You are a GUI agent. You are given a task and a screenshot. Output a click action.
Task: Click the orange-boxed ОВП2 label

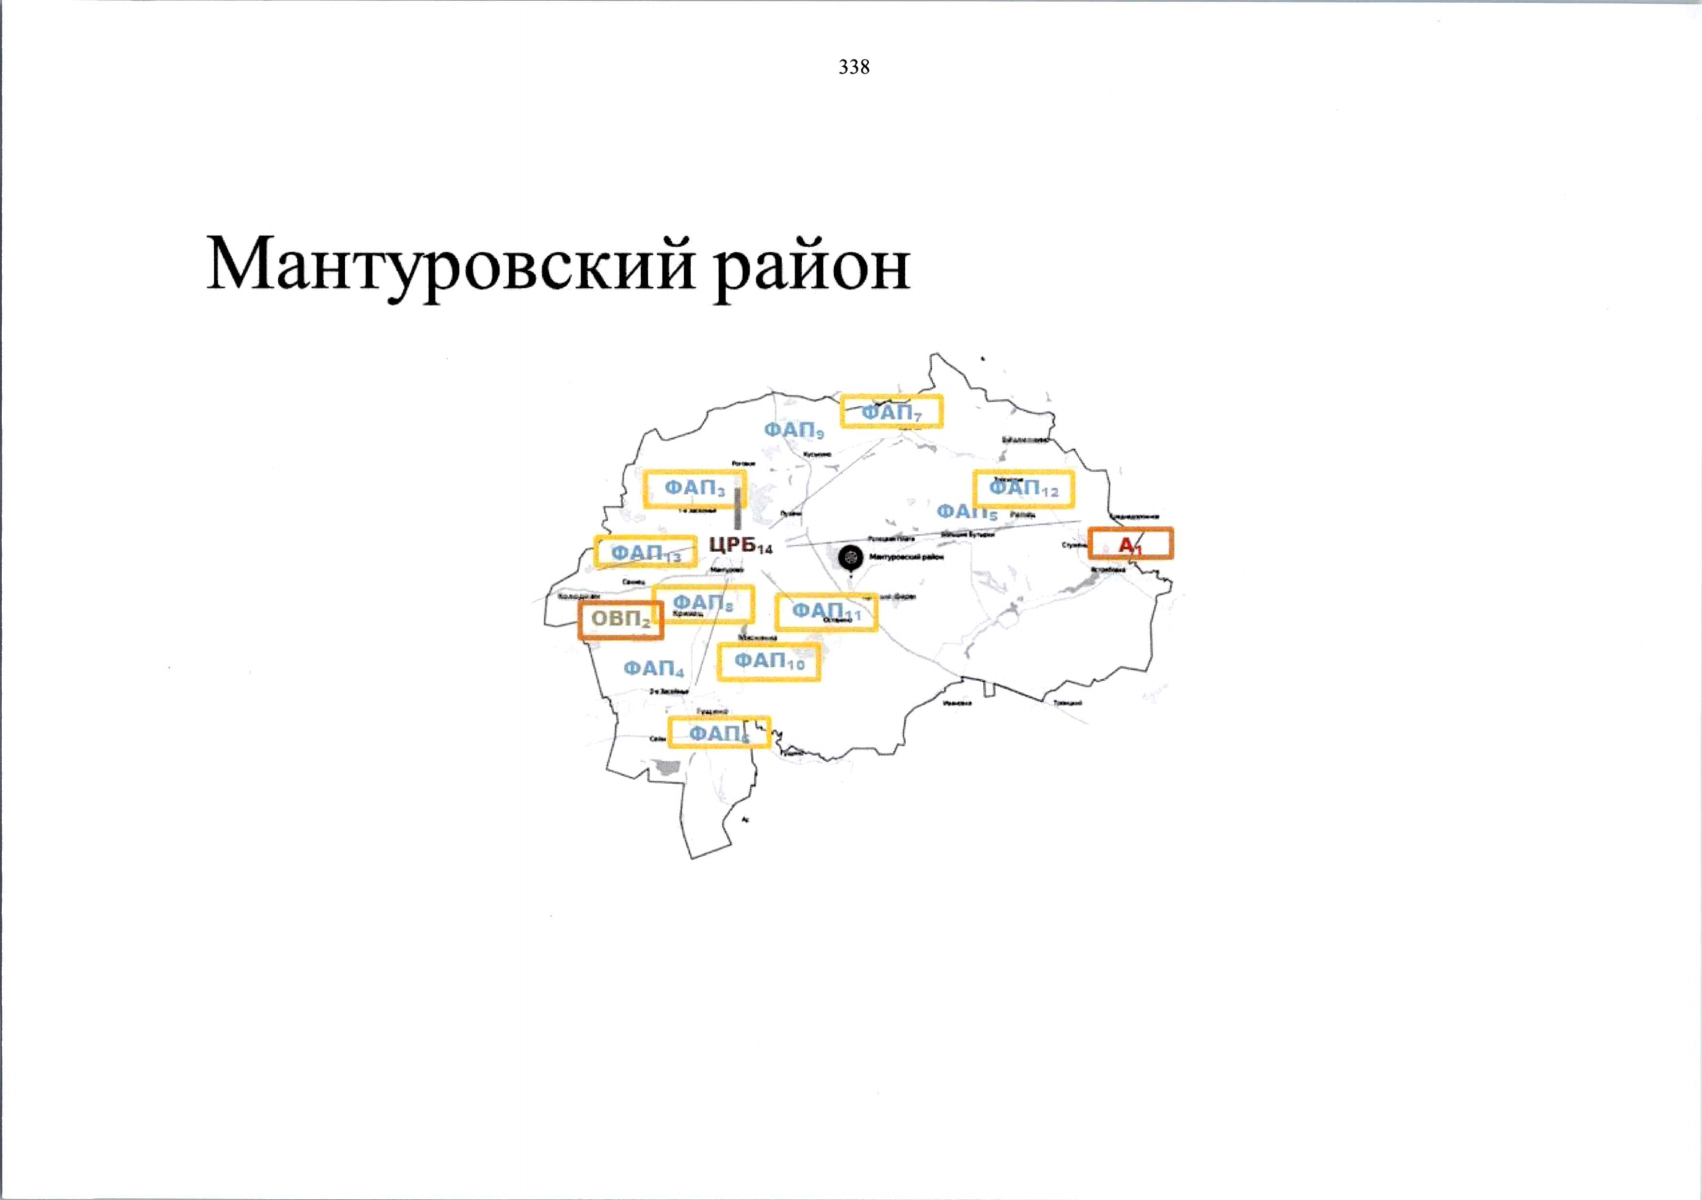pyautogui.click(x=620, y=620)
